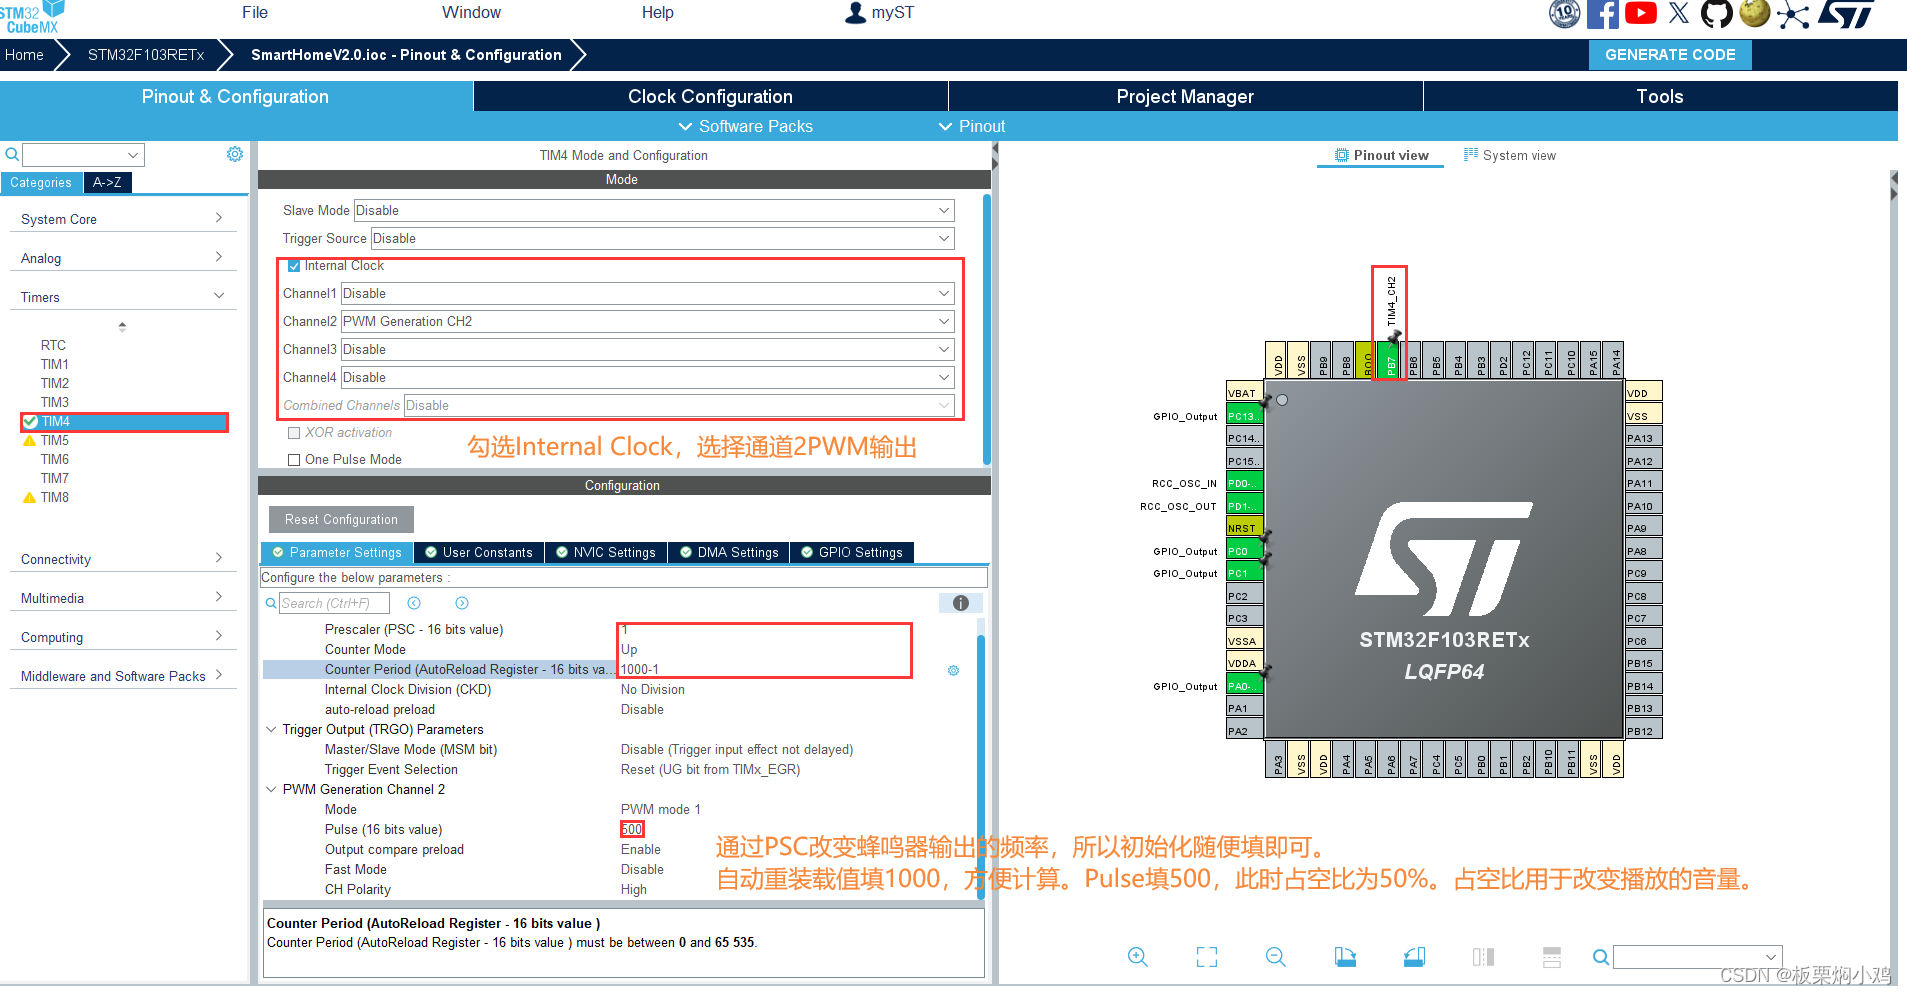Image resolution: width=1907 pixels, height=994 pixels.
Task: Switch to the A->Z list tab
Action: (x=107, y=182)
